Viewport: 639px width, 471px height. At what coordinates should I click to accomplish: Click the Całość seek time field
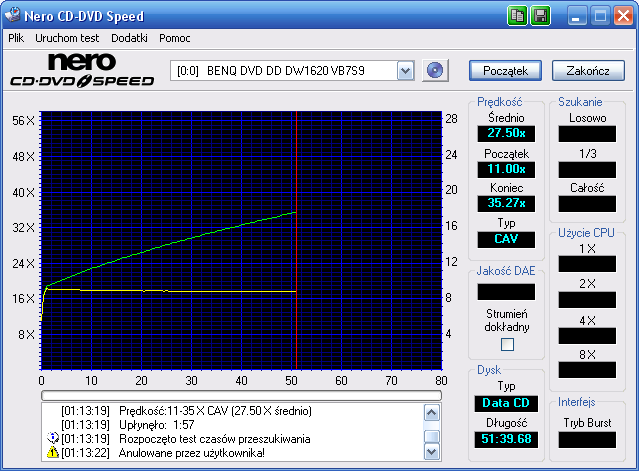point(587,204)
